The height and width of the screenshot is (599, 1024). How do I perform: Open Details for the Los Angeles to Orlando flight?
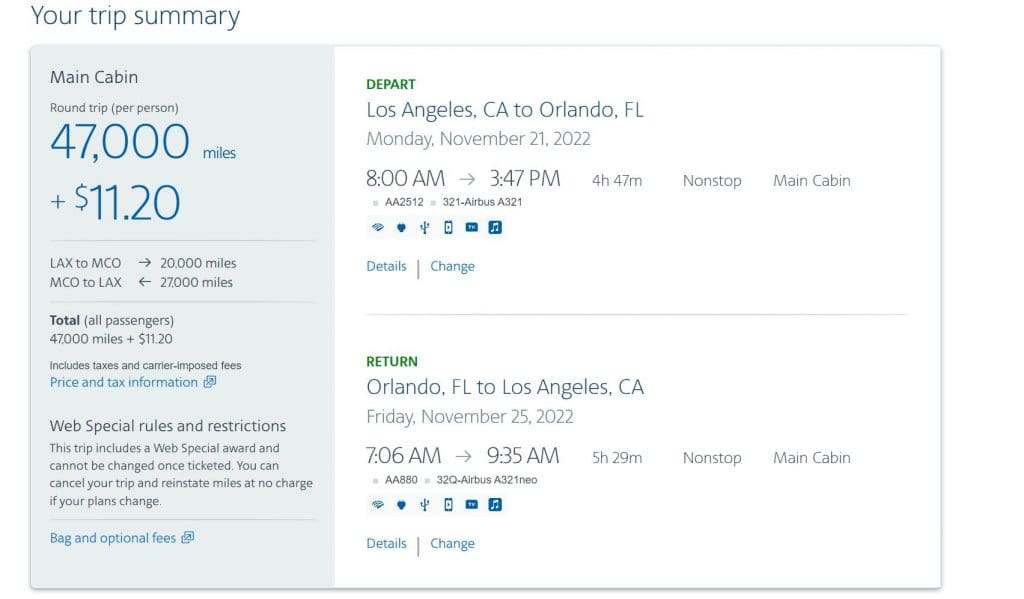[x=386, y=266]
